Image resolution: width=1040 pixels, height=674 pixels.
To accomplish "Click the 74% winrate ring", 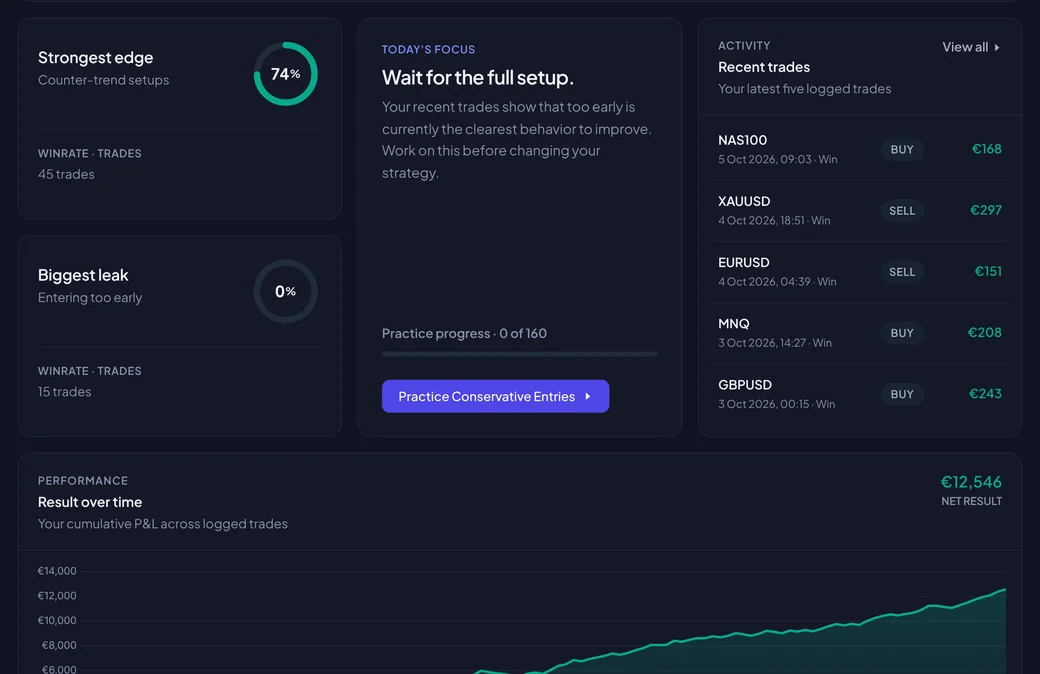I will (x=286, y=74).
